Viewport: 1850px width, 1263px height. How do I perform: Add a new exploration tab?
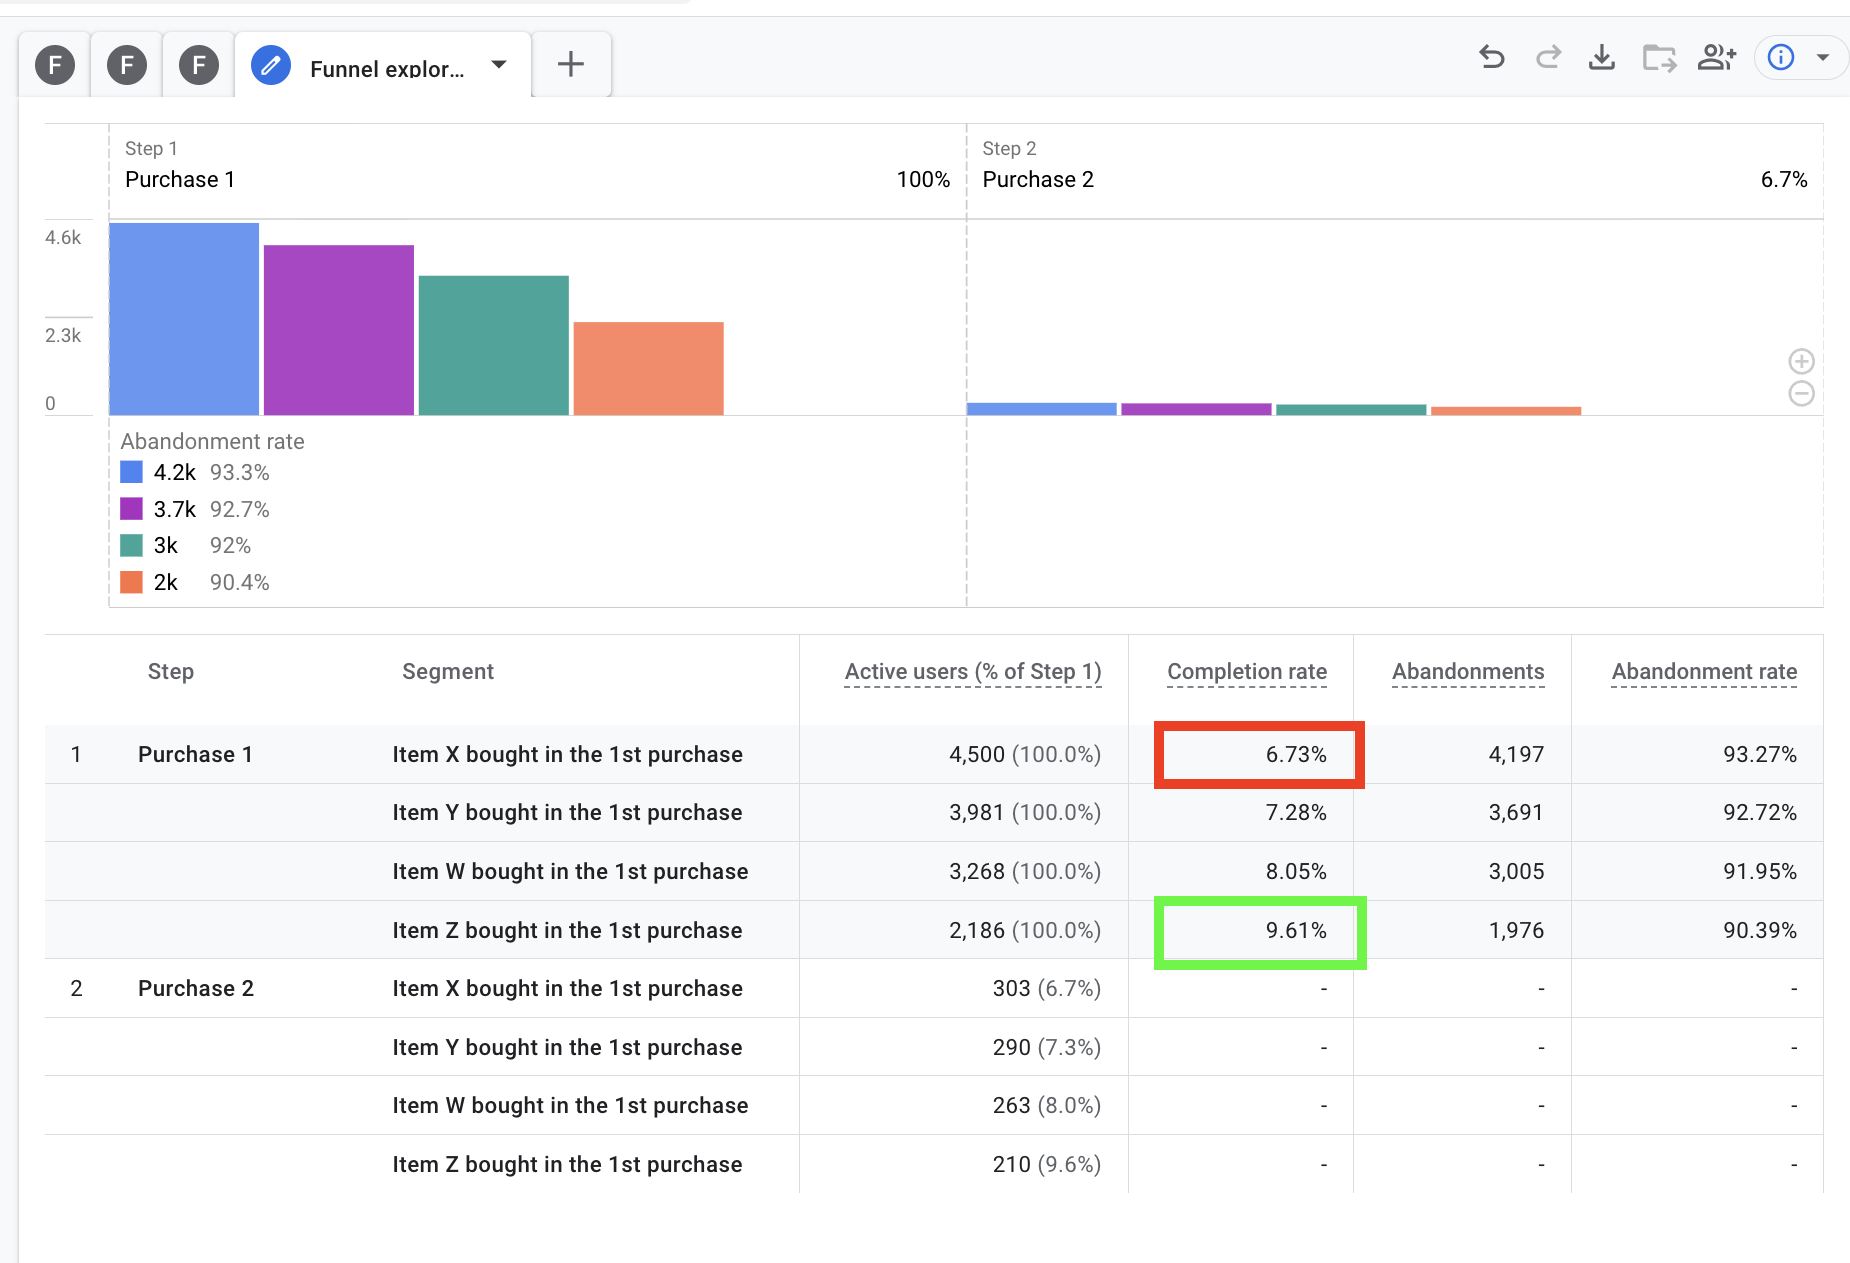571,65
